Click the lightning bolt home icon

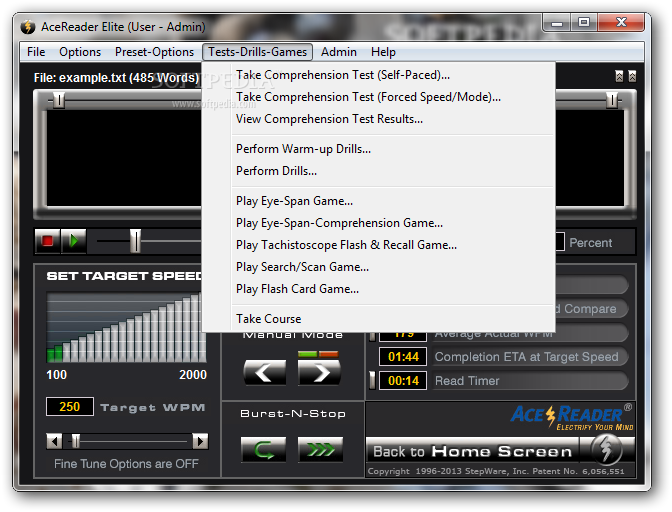click(x=606, y=449)
